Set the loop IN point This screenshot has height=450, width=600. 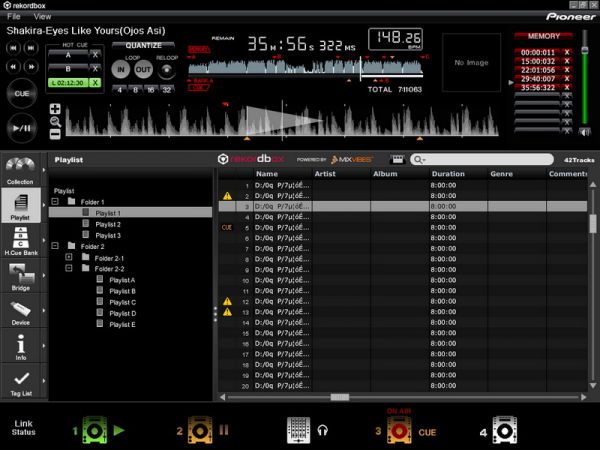pos(121,70)
